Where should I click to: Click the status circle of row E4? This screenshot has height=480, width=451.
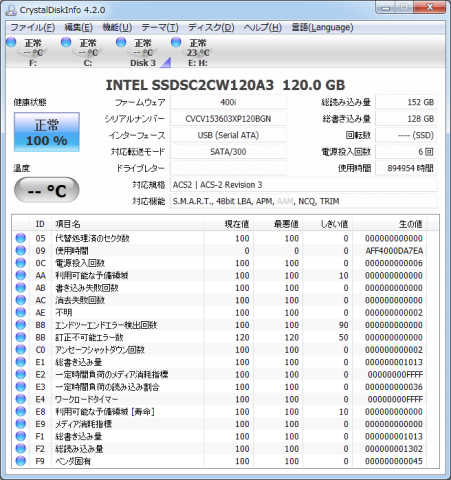21,399
